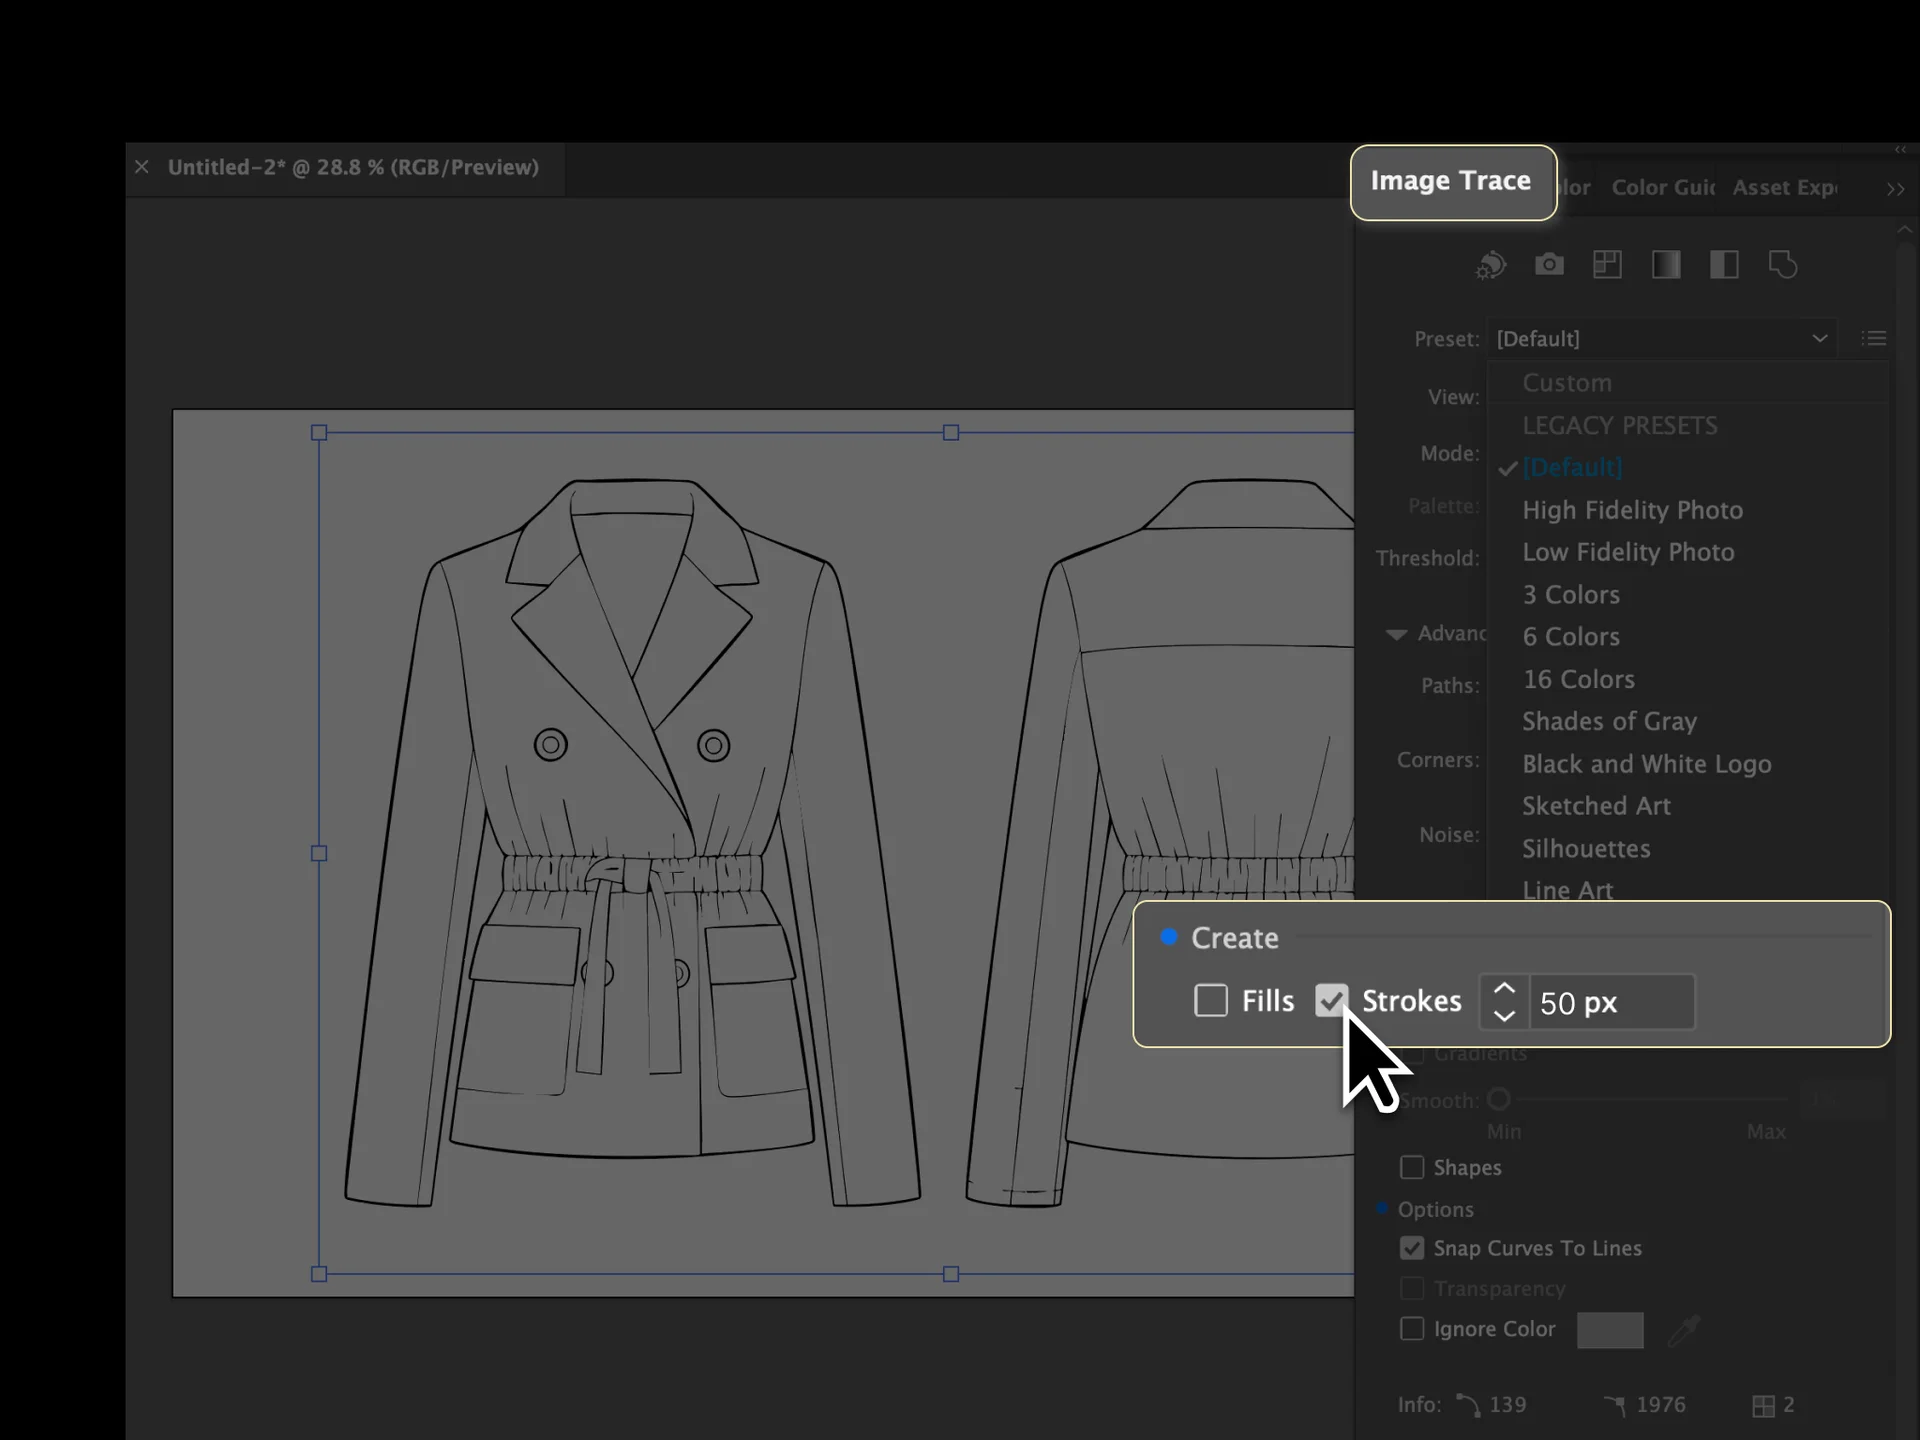
Task: Click the Ignore Color eyedropper icon
Action: 1685,1330
